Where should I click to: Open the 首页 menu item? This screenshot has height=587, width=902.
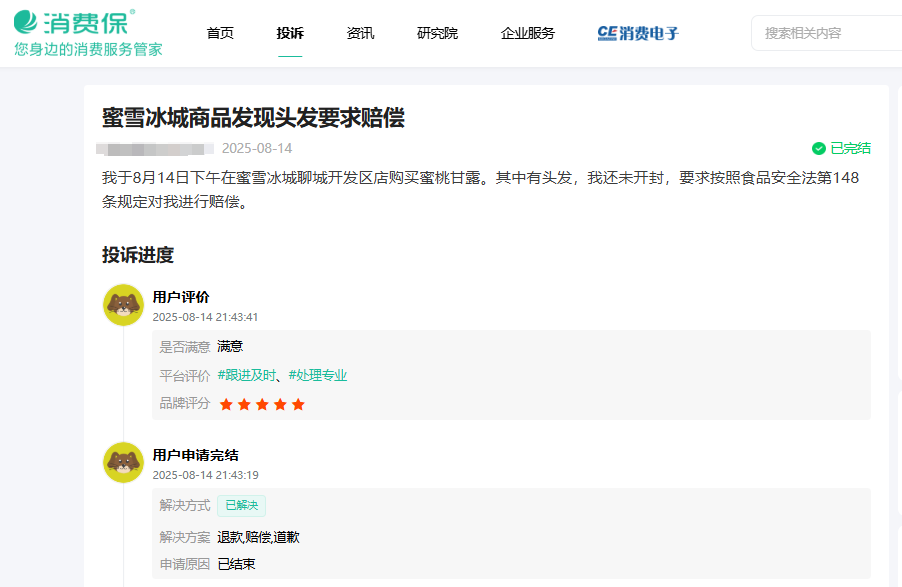click(220, 33)
